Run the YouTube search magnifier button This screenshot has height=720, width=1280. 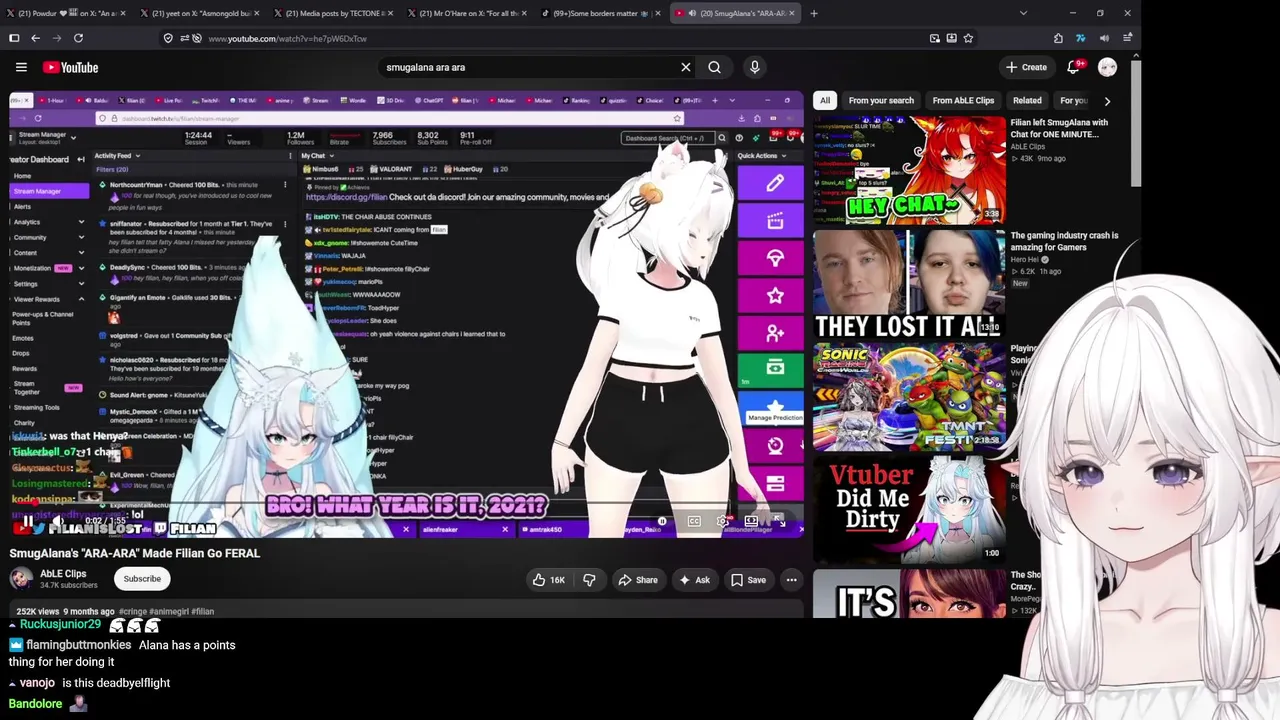(x=714, y=67)
